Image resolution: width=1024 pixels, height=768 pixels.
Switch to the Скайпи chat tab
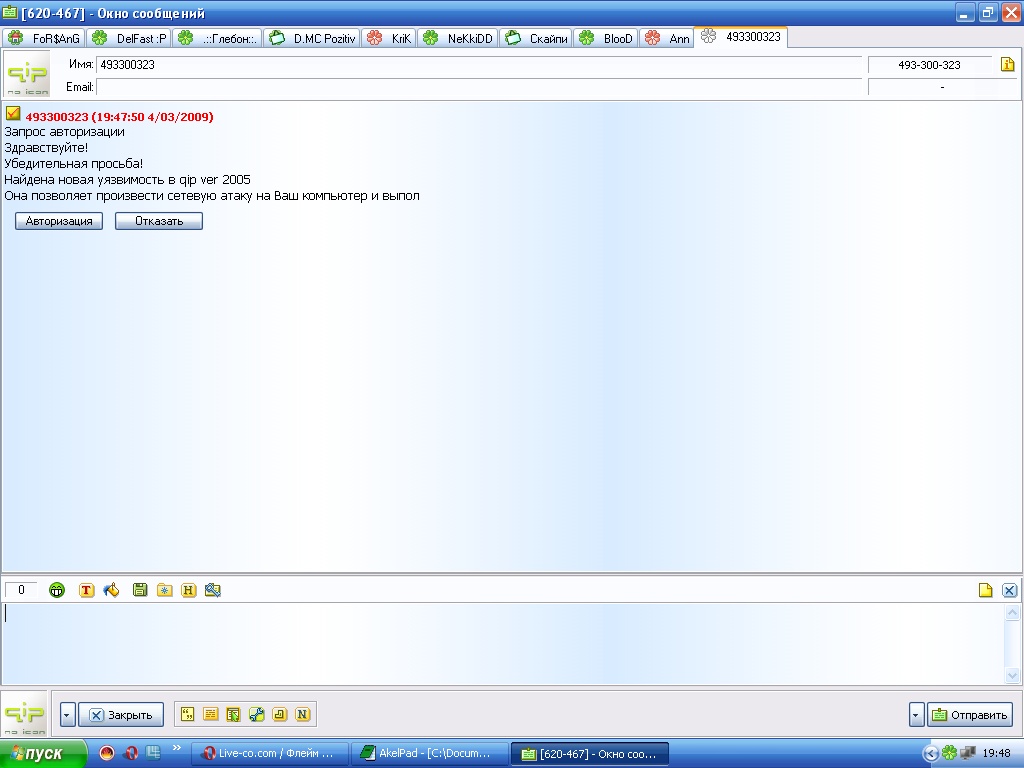click(x=537, y=38)
